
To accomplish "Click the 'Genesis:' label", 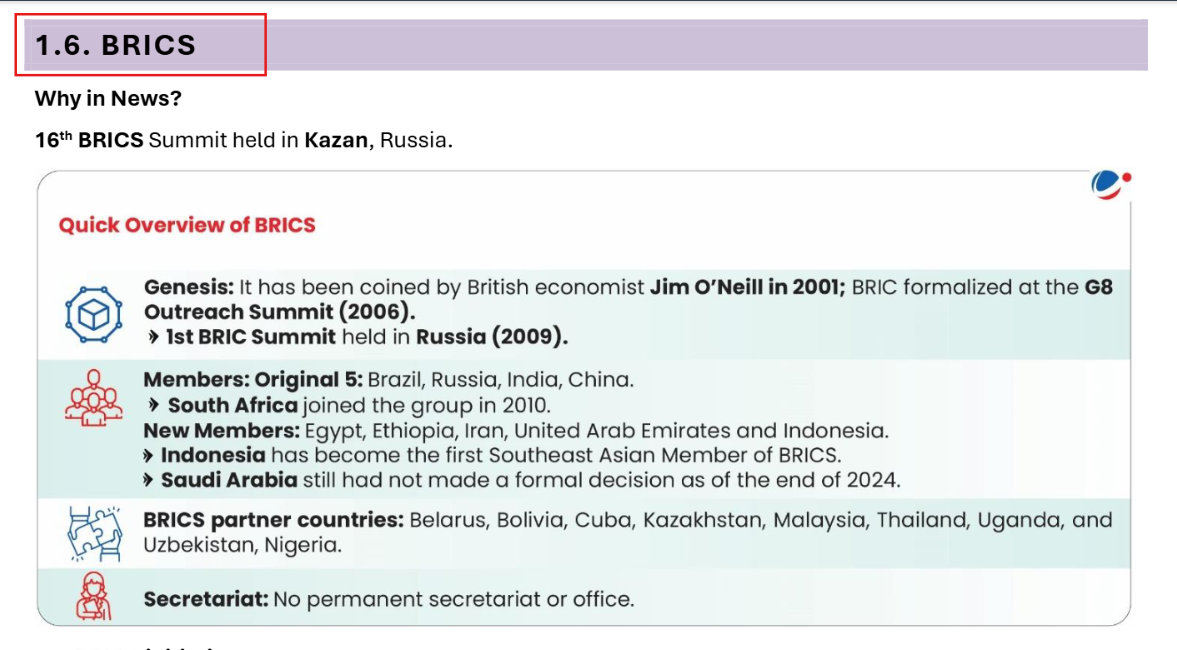I will point(189,288).
